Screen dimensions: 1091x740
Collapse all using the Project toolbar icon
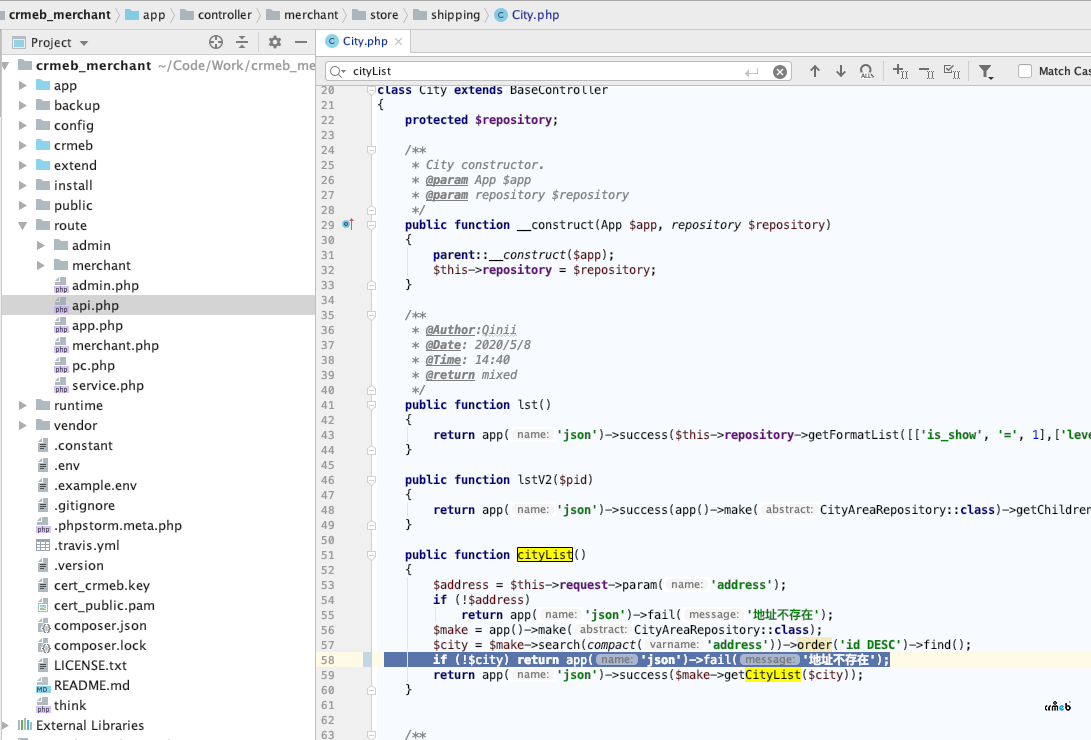click(242, 42)
